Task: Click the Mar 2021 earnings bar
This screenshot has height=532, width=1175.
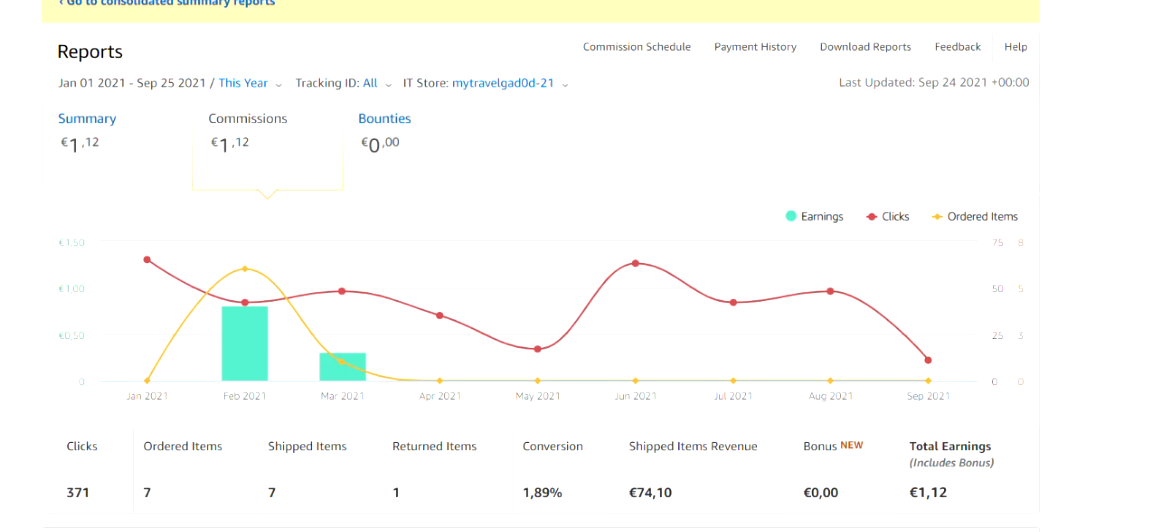Action: tap(342, 366)
